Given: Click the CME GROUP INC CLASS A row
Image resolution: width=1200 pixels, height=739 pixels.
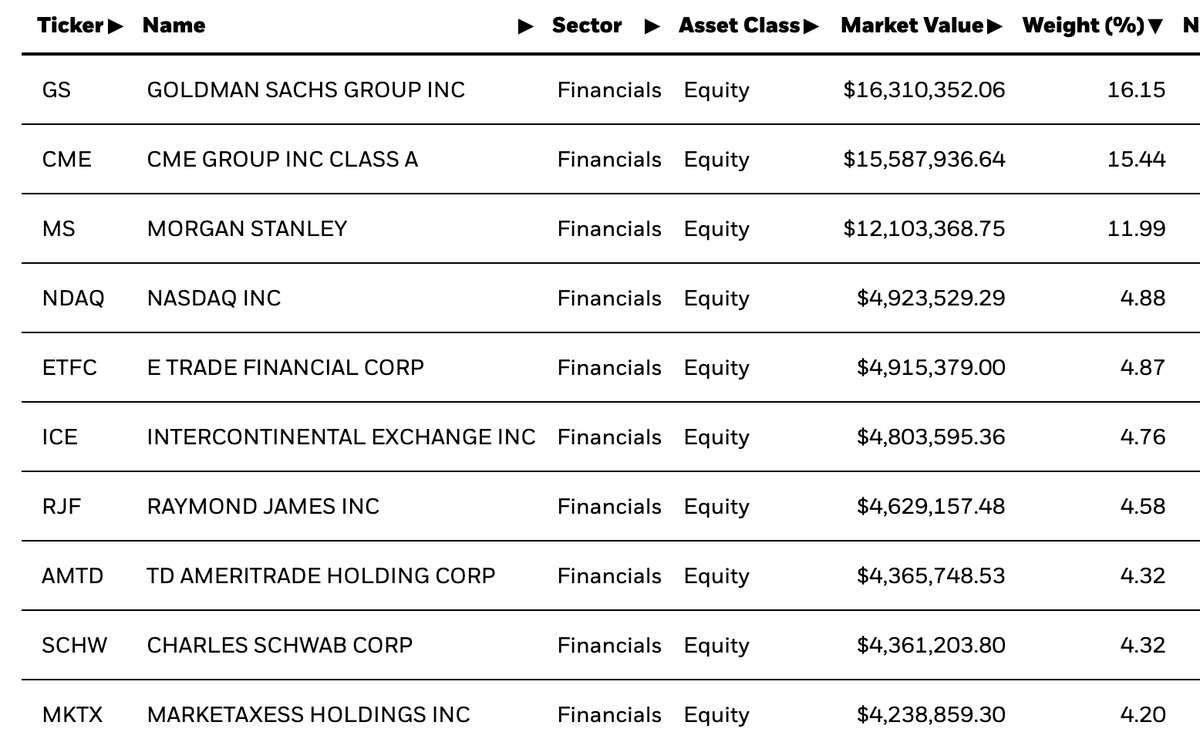Looking at the screenshot, I should tap(282, 159).
